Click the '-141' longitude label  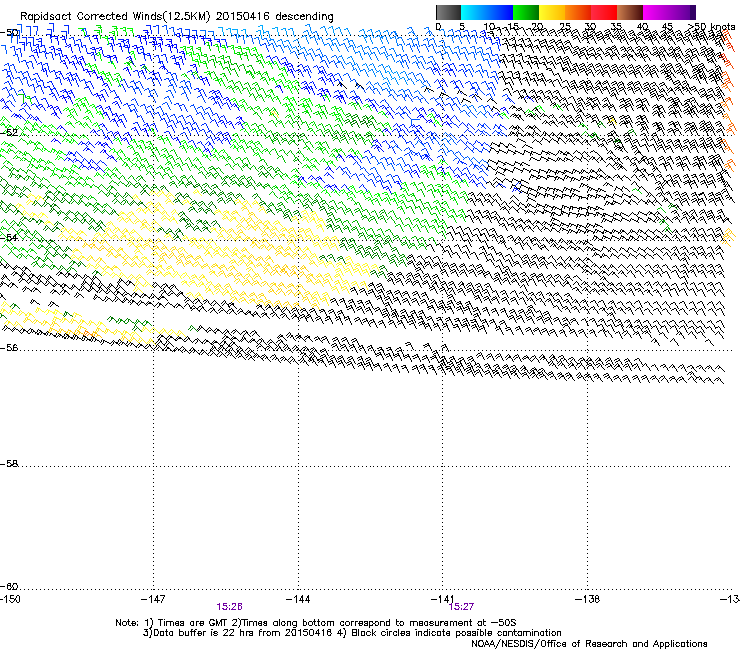pyautogui.click(x=443, y=599)
